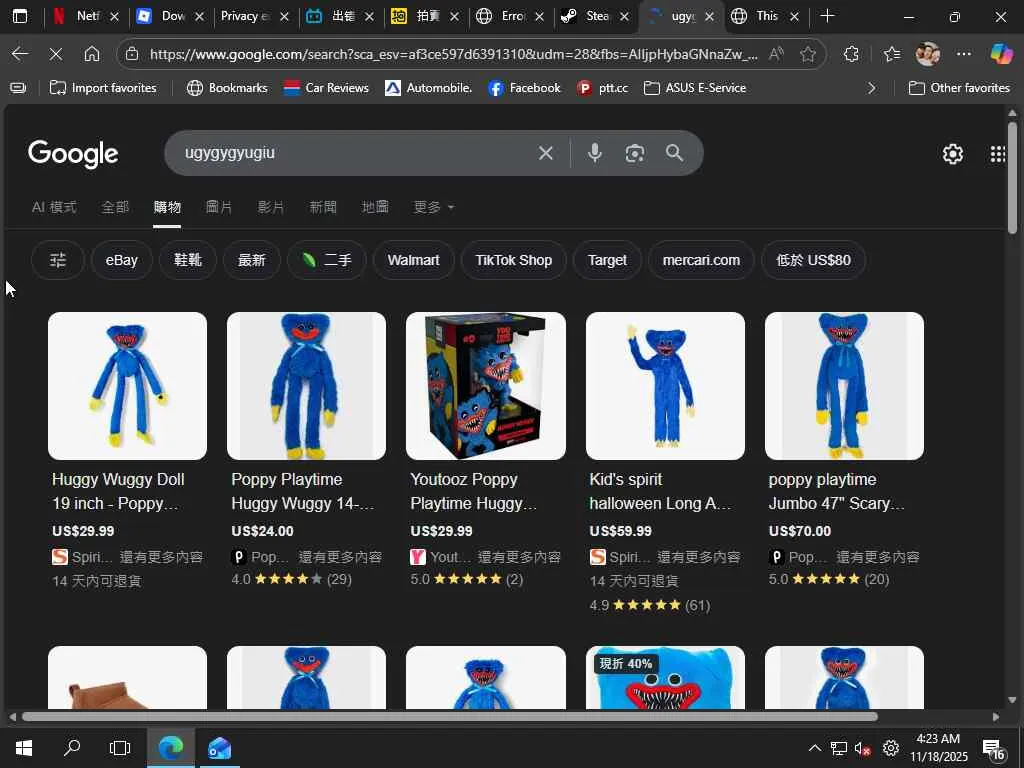Stop page loading with the X button
The width and height of the screenshot is (1024, 768).
tap(56, 54)
